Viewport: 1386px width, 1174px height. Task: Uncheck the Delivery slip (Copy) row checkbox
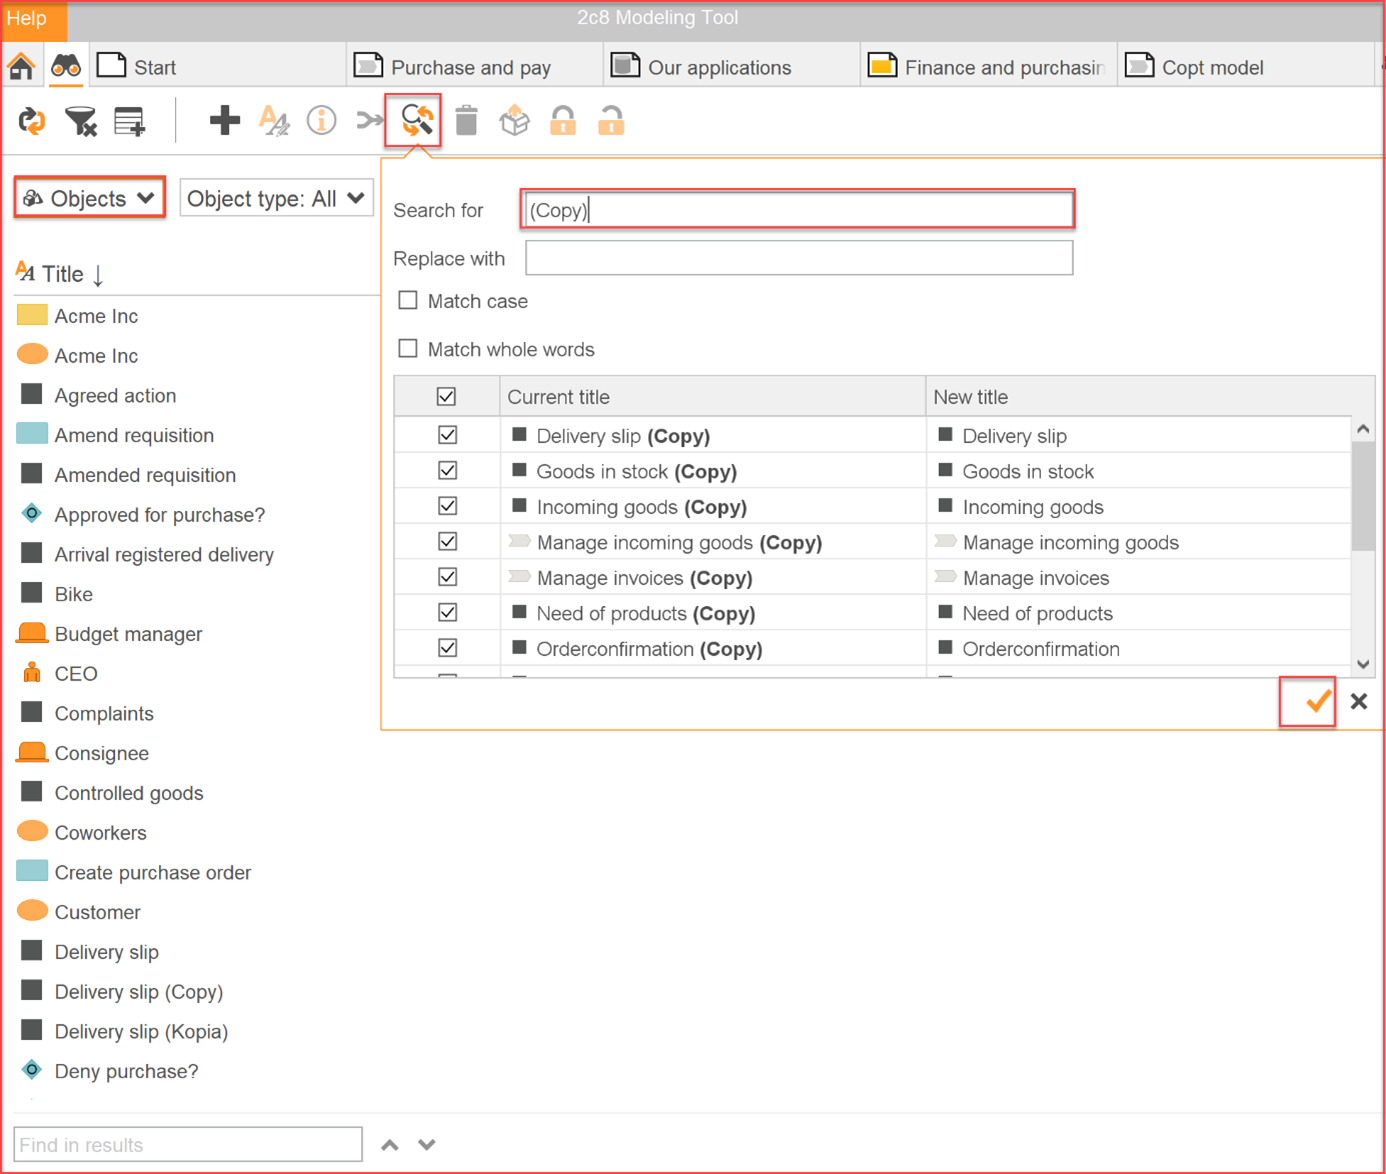(448, 436)
